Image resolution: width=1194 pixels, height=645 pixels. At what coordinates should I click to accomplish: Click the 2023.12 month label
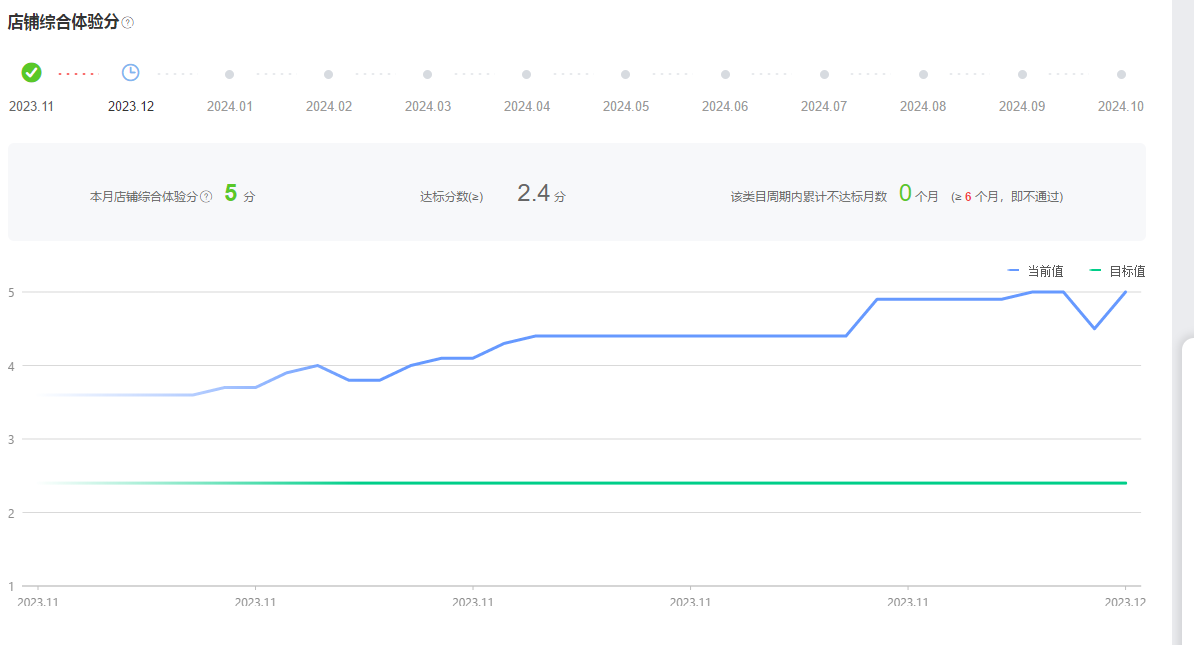click(x=131, y=106)
